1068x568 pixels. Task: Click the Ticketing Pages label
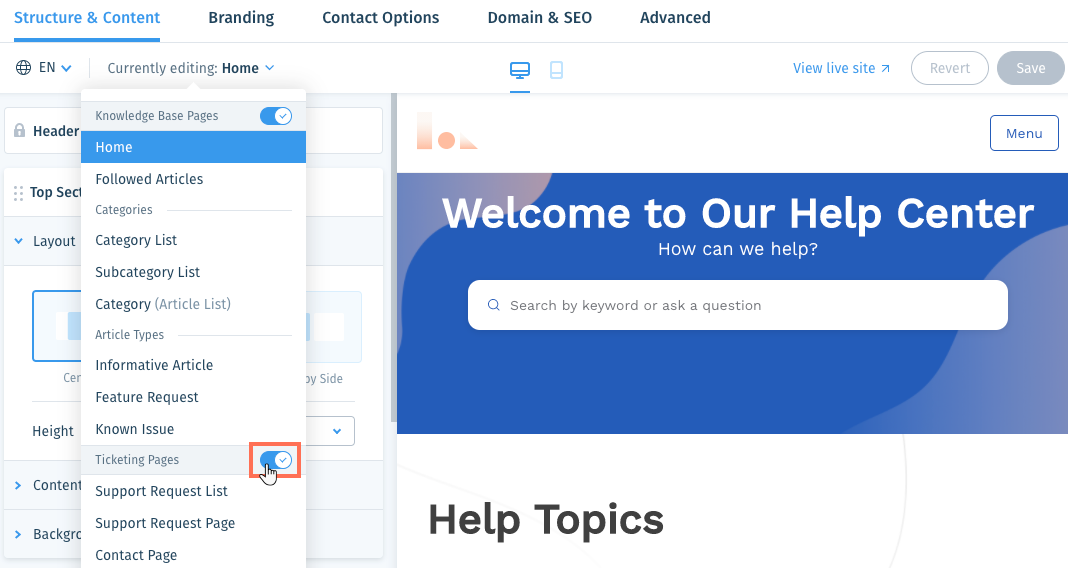click(137, 460)
